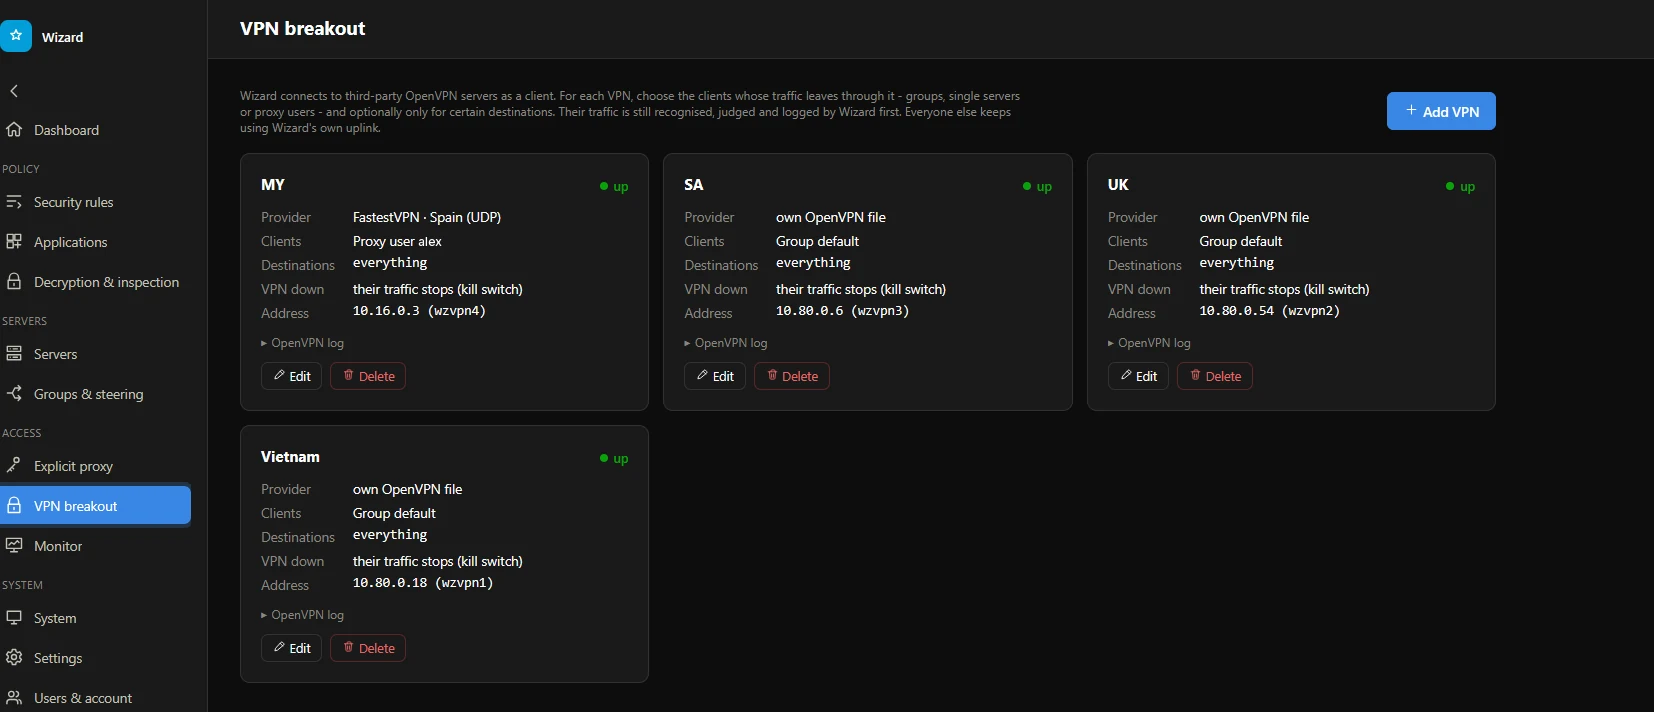Screen dimensions: 1654x712
Task: Select address text 10.16.0.3 (wzvpn4)
Action: 419,311
